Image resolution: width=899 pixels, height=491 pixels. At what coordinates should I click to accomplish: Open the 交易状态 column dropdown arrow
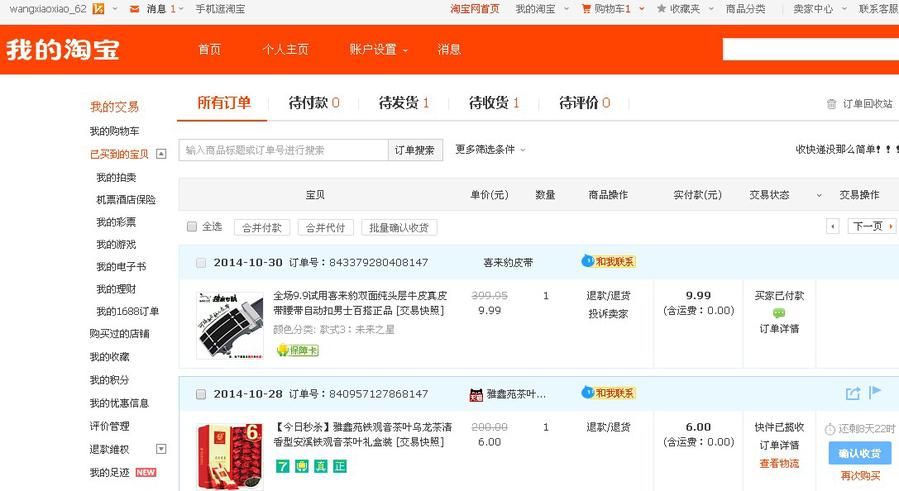(x=819, y=196)
